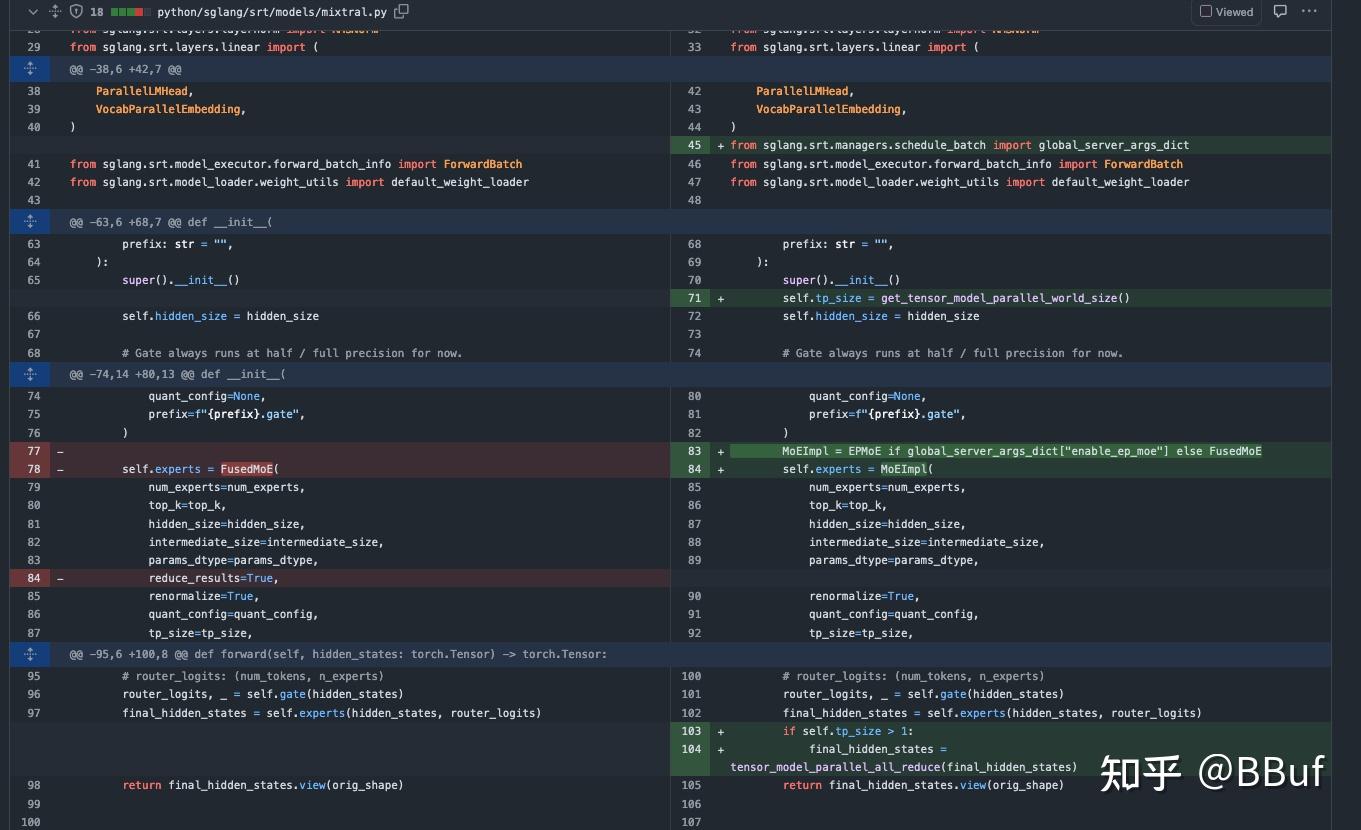Open the python/sglang/srt/models/mixtral.py file link
Viewport: 1361px width, 830px height.
pos(273,12)
